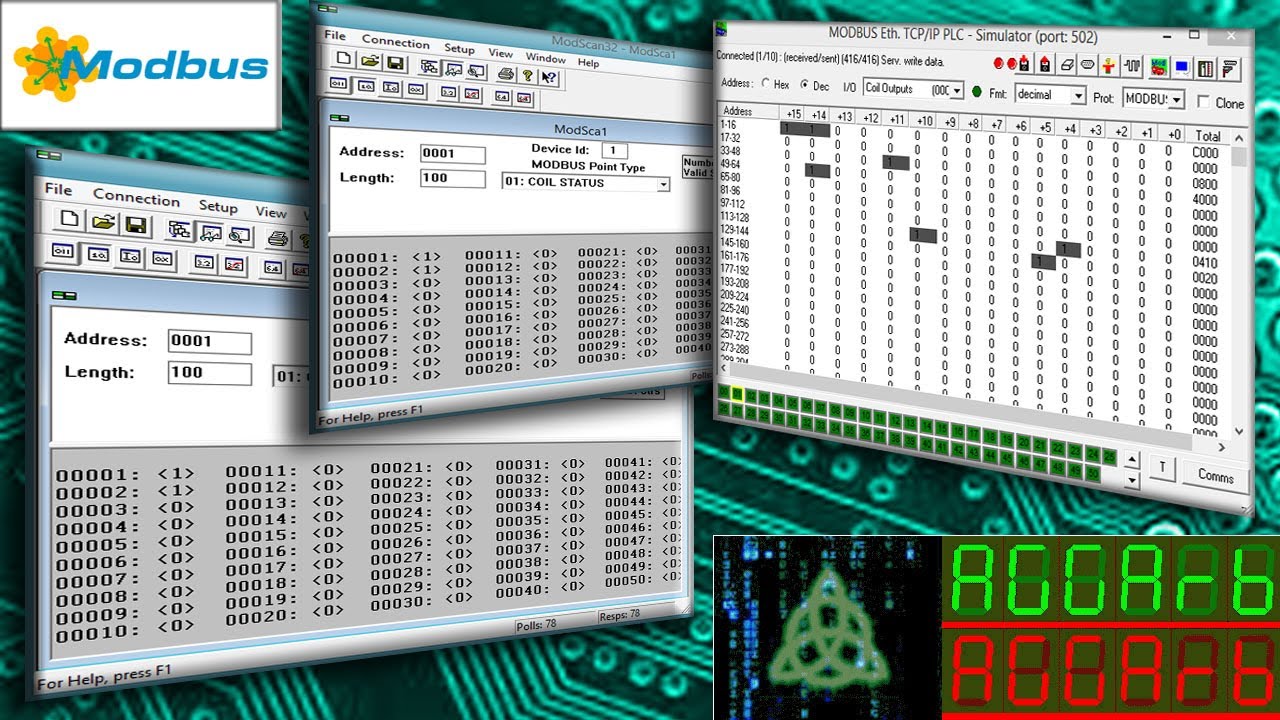Image resolution: width=1280 pixels, height=720 pixels.
Task: Open 01: COIL STATUS point type dropdown
Action: click(663, 184)
